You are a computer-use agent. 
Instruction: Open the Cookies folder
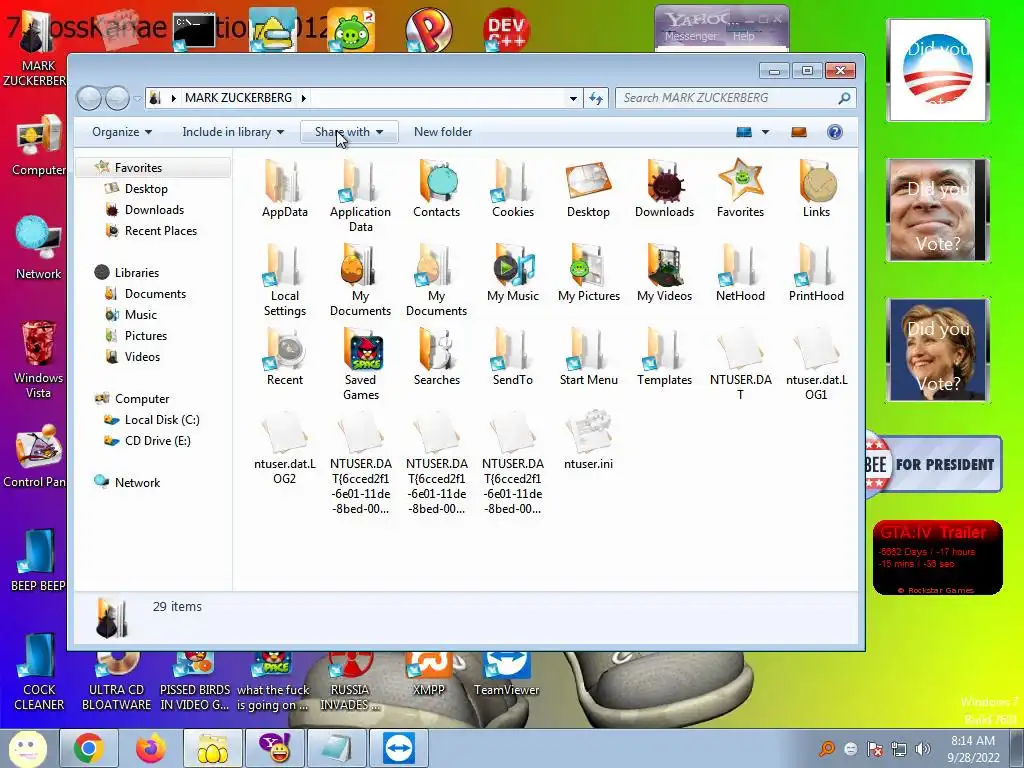point(513,189)
